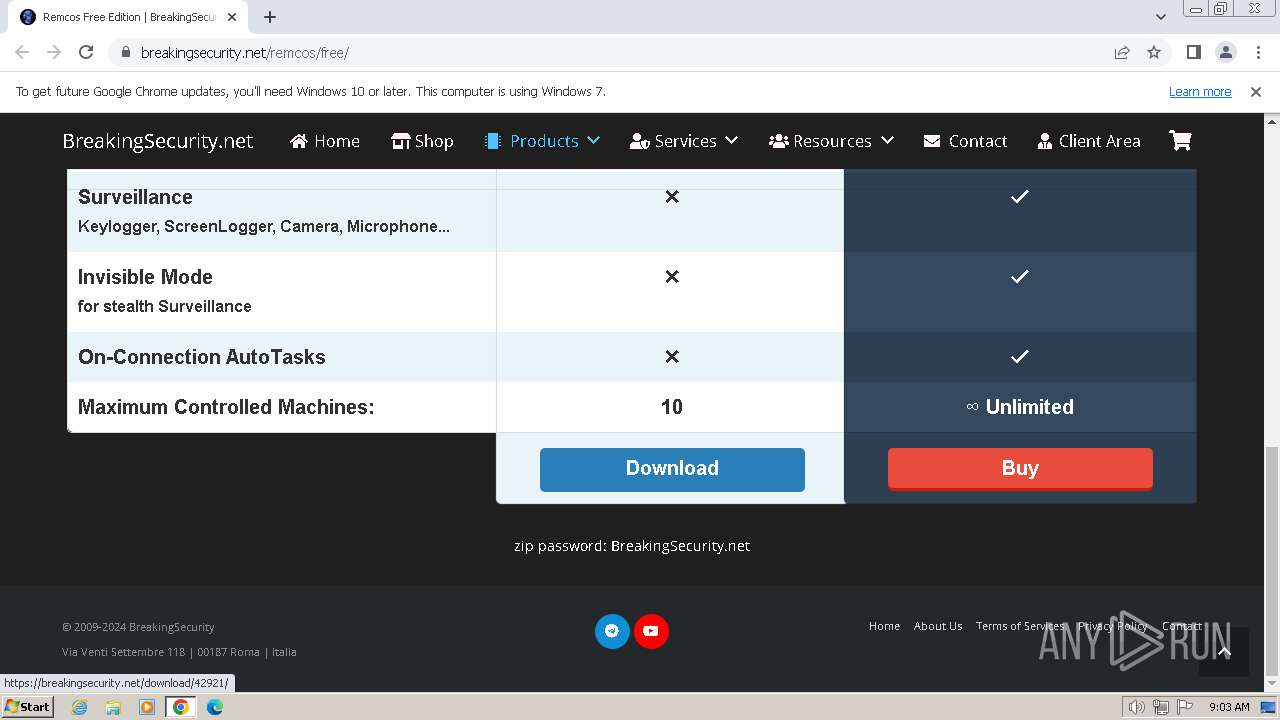Screen dimensions: 1280x720
Task: Click the network tray icon
Action: point(1161,707)
